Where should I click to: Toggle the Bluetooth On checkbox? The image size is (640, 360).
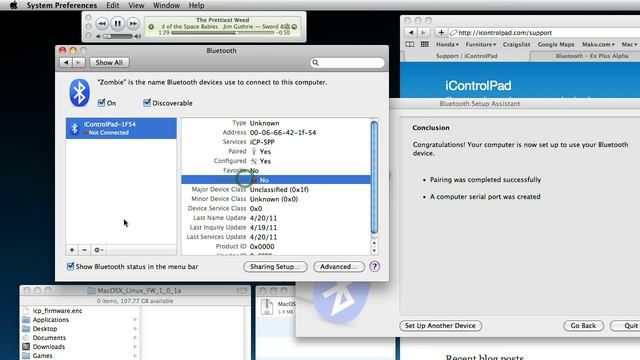click(102, 103)
